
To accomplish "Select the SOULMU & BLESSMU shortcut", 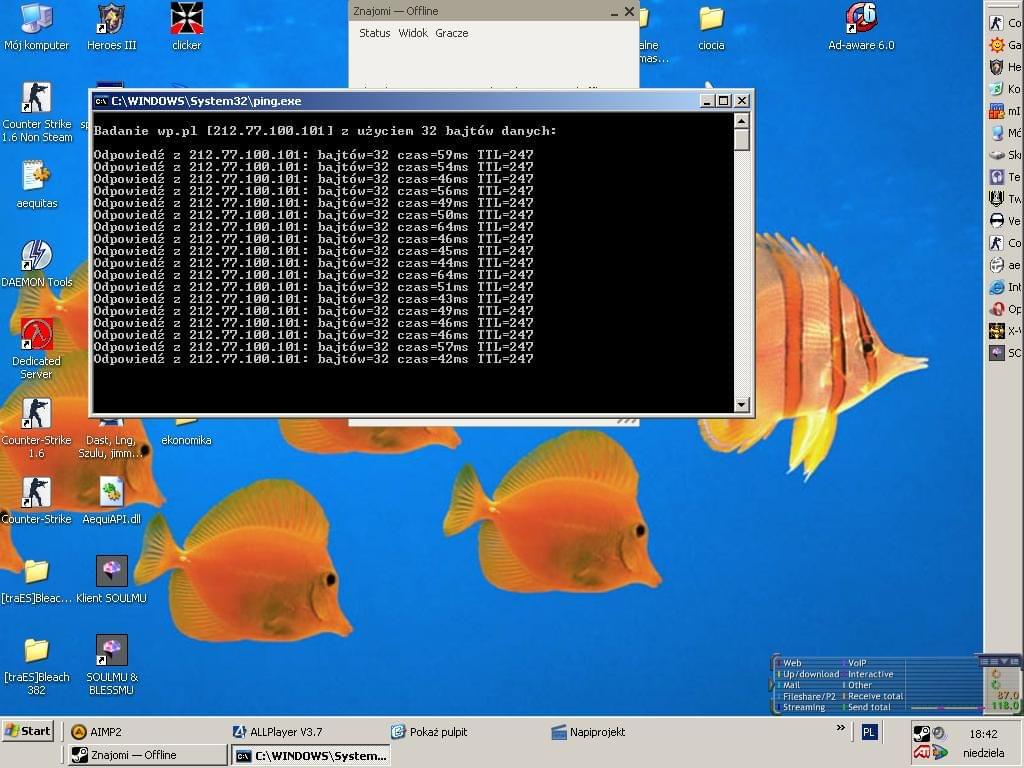I will 112,665.
